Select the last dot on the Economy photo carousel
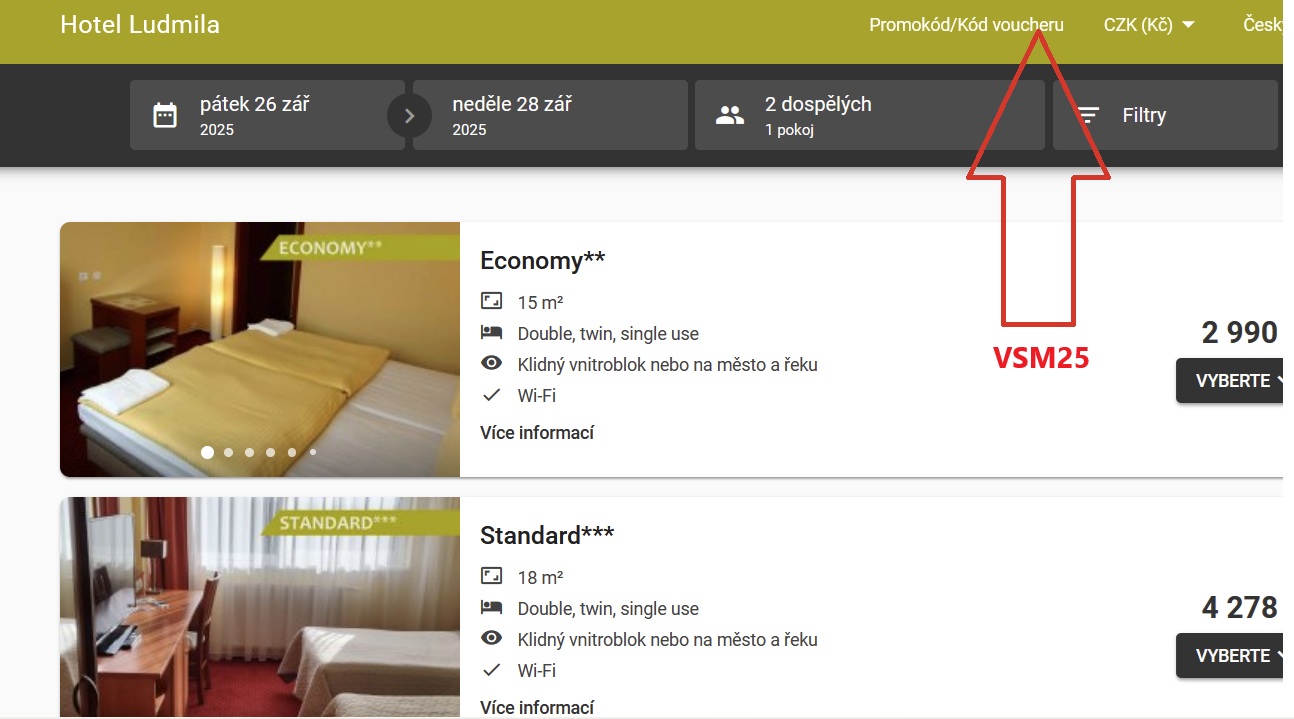 pos(313,452)
